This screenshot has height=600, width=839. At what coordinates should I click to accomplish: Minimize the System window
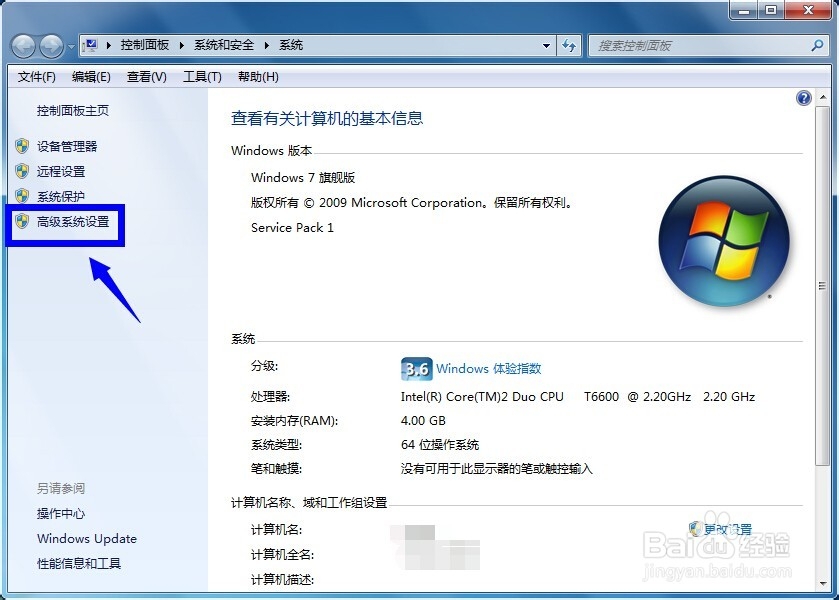[x=744, y=10]
